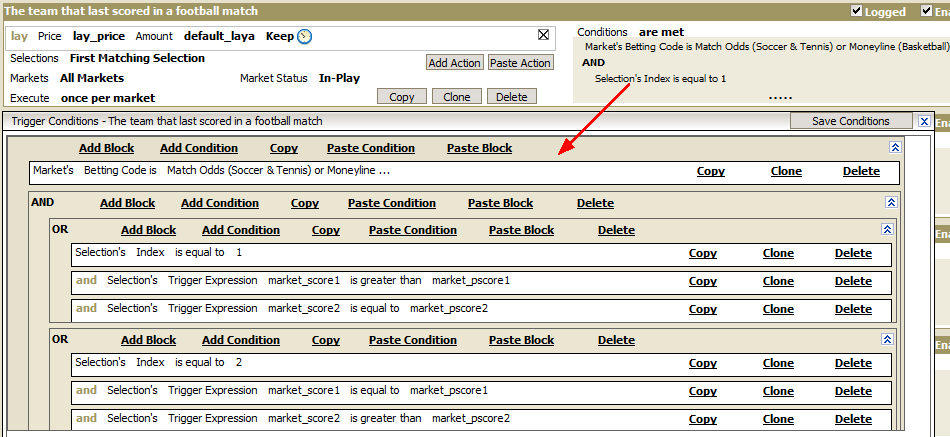Open the Market Status In-Play value
Image resolution: width=950 pixels, height=437 pixels.
click(339, 78)
